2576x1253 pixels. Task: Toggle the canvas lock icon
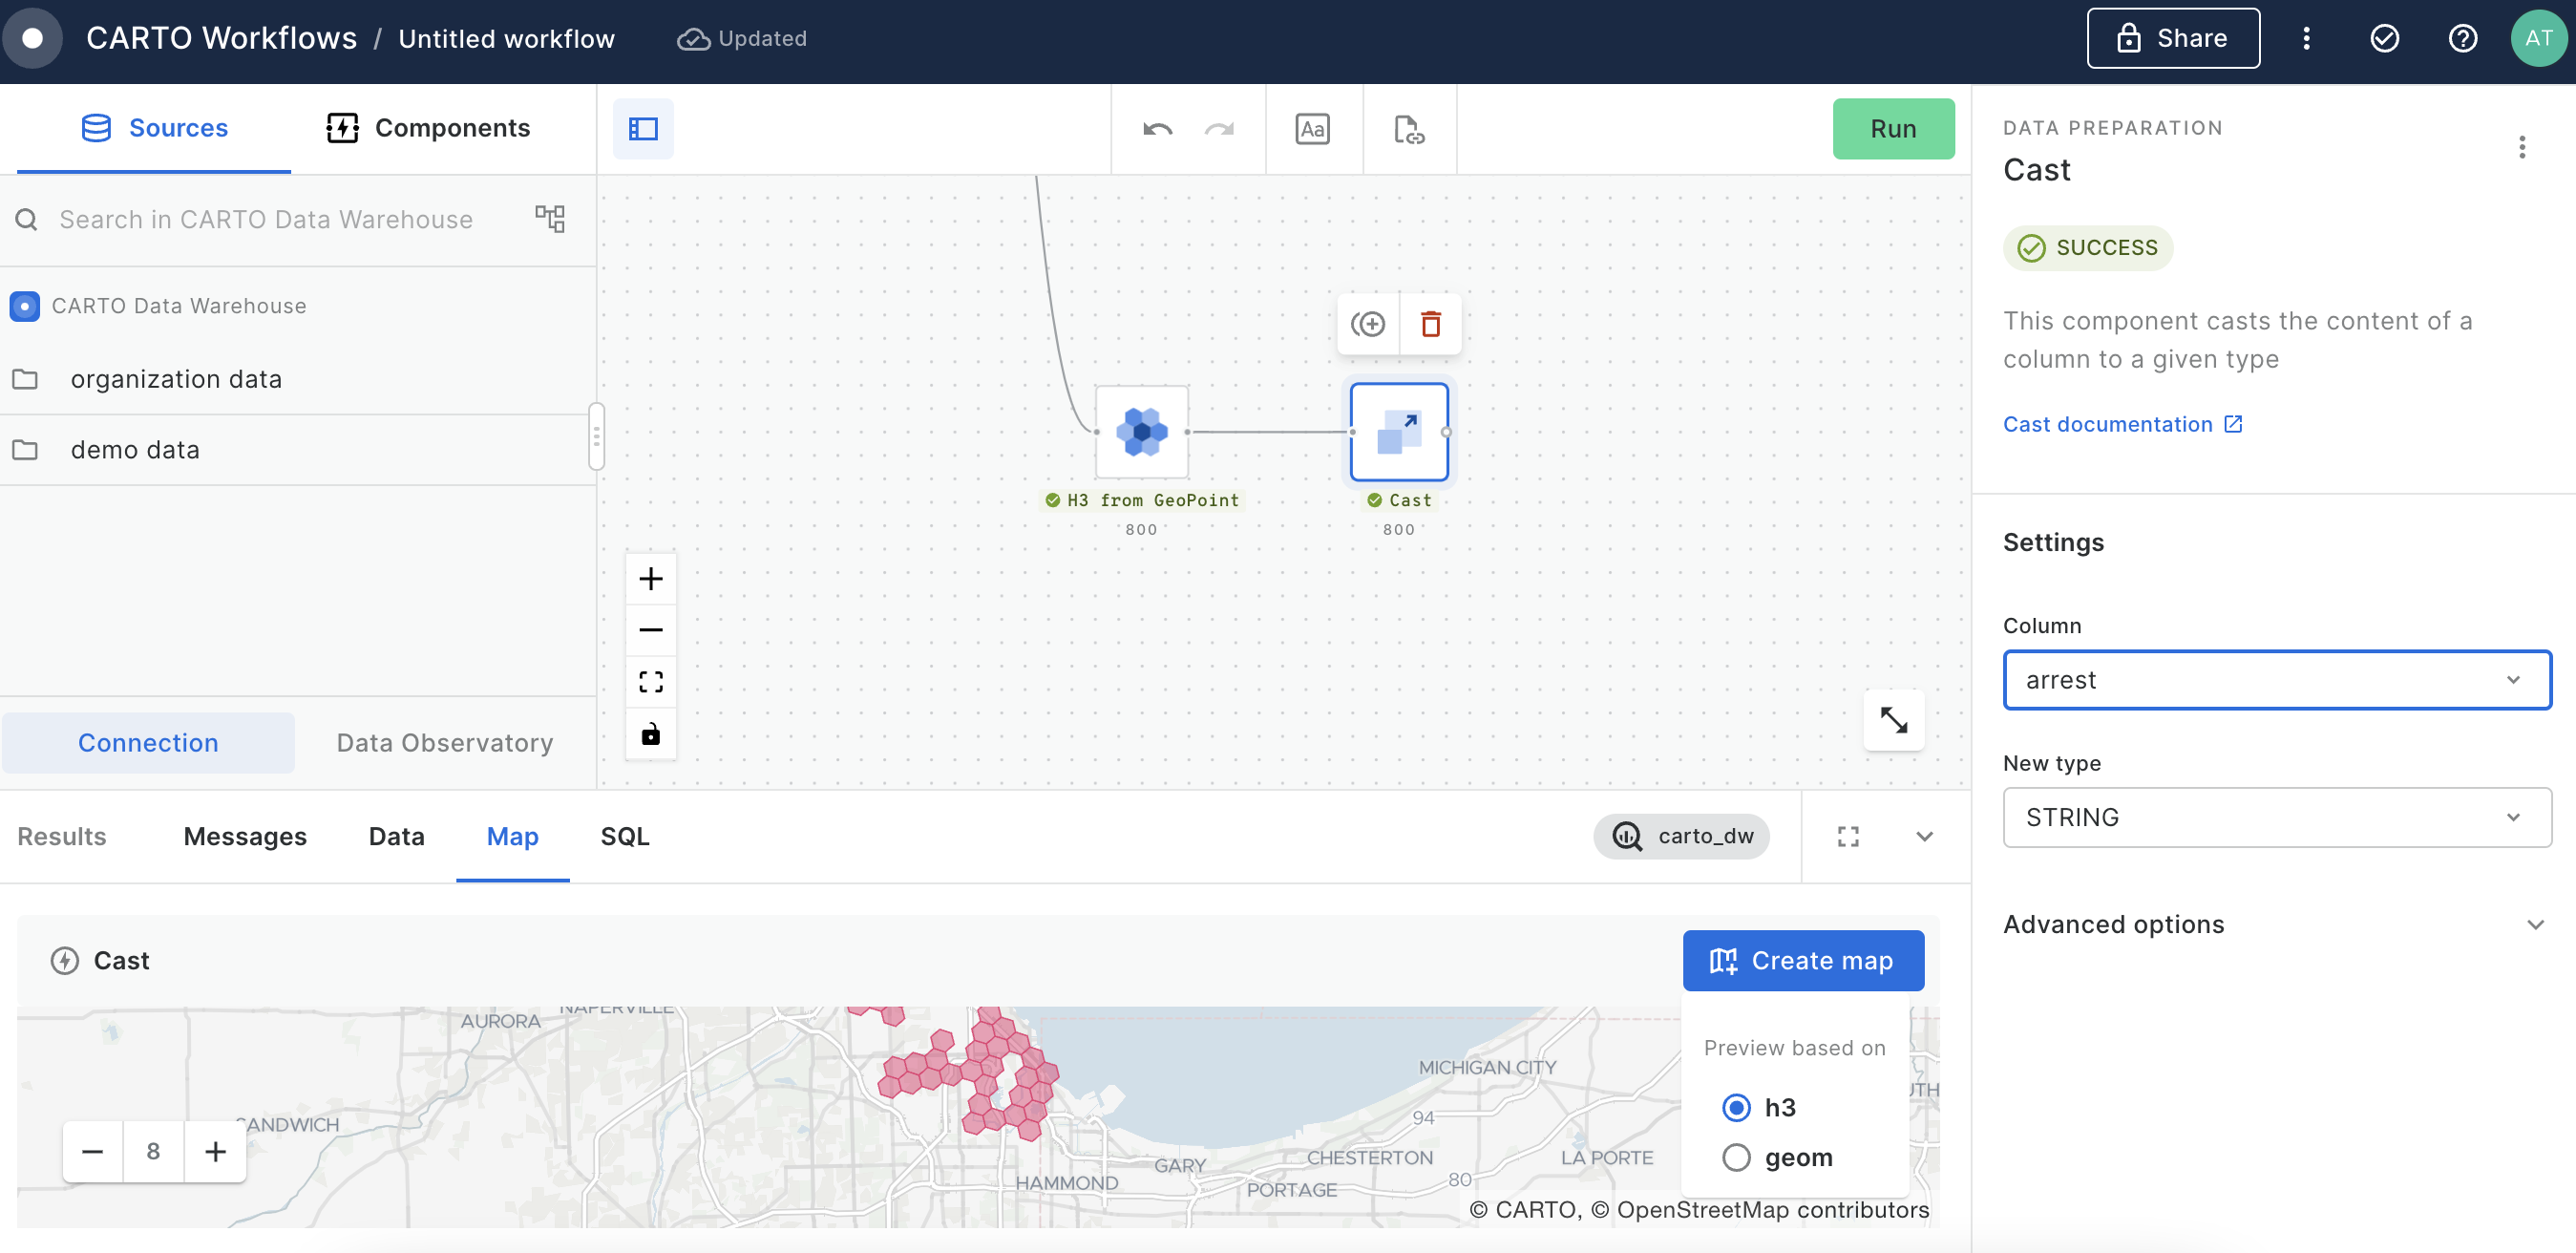651,734
